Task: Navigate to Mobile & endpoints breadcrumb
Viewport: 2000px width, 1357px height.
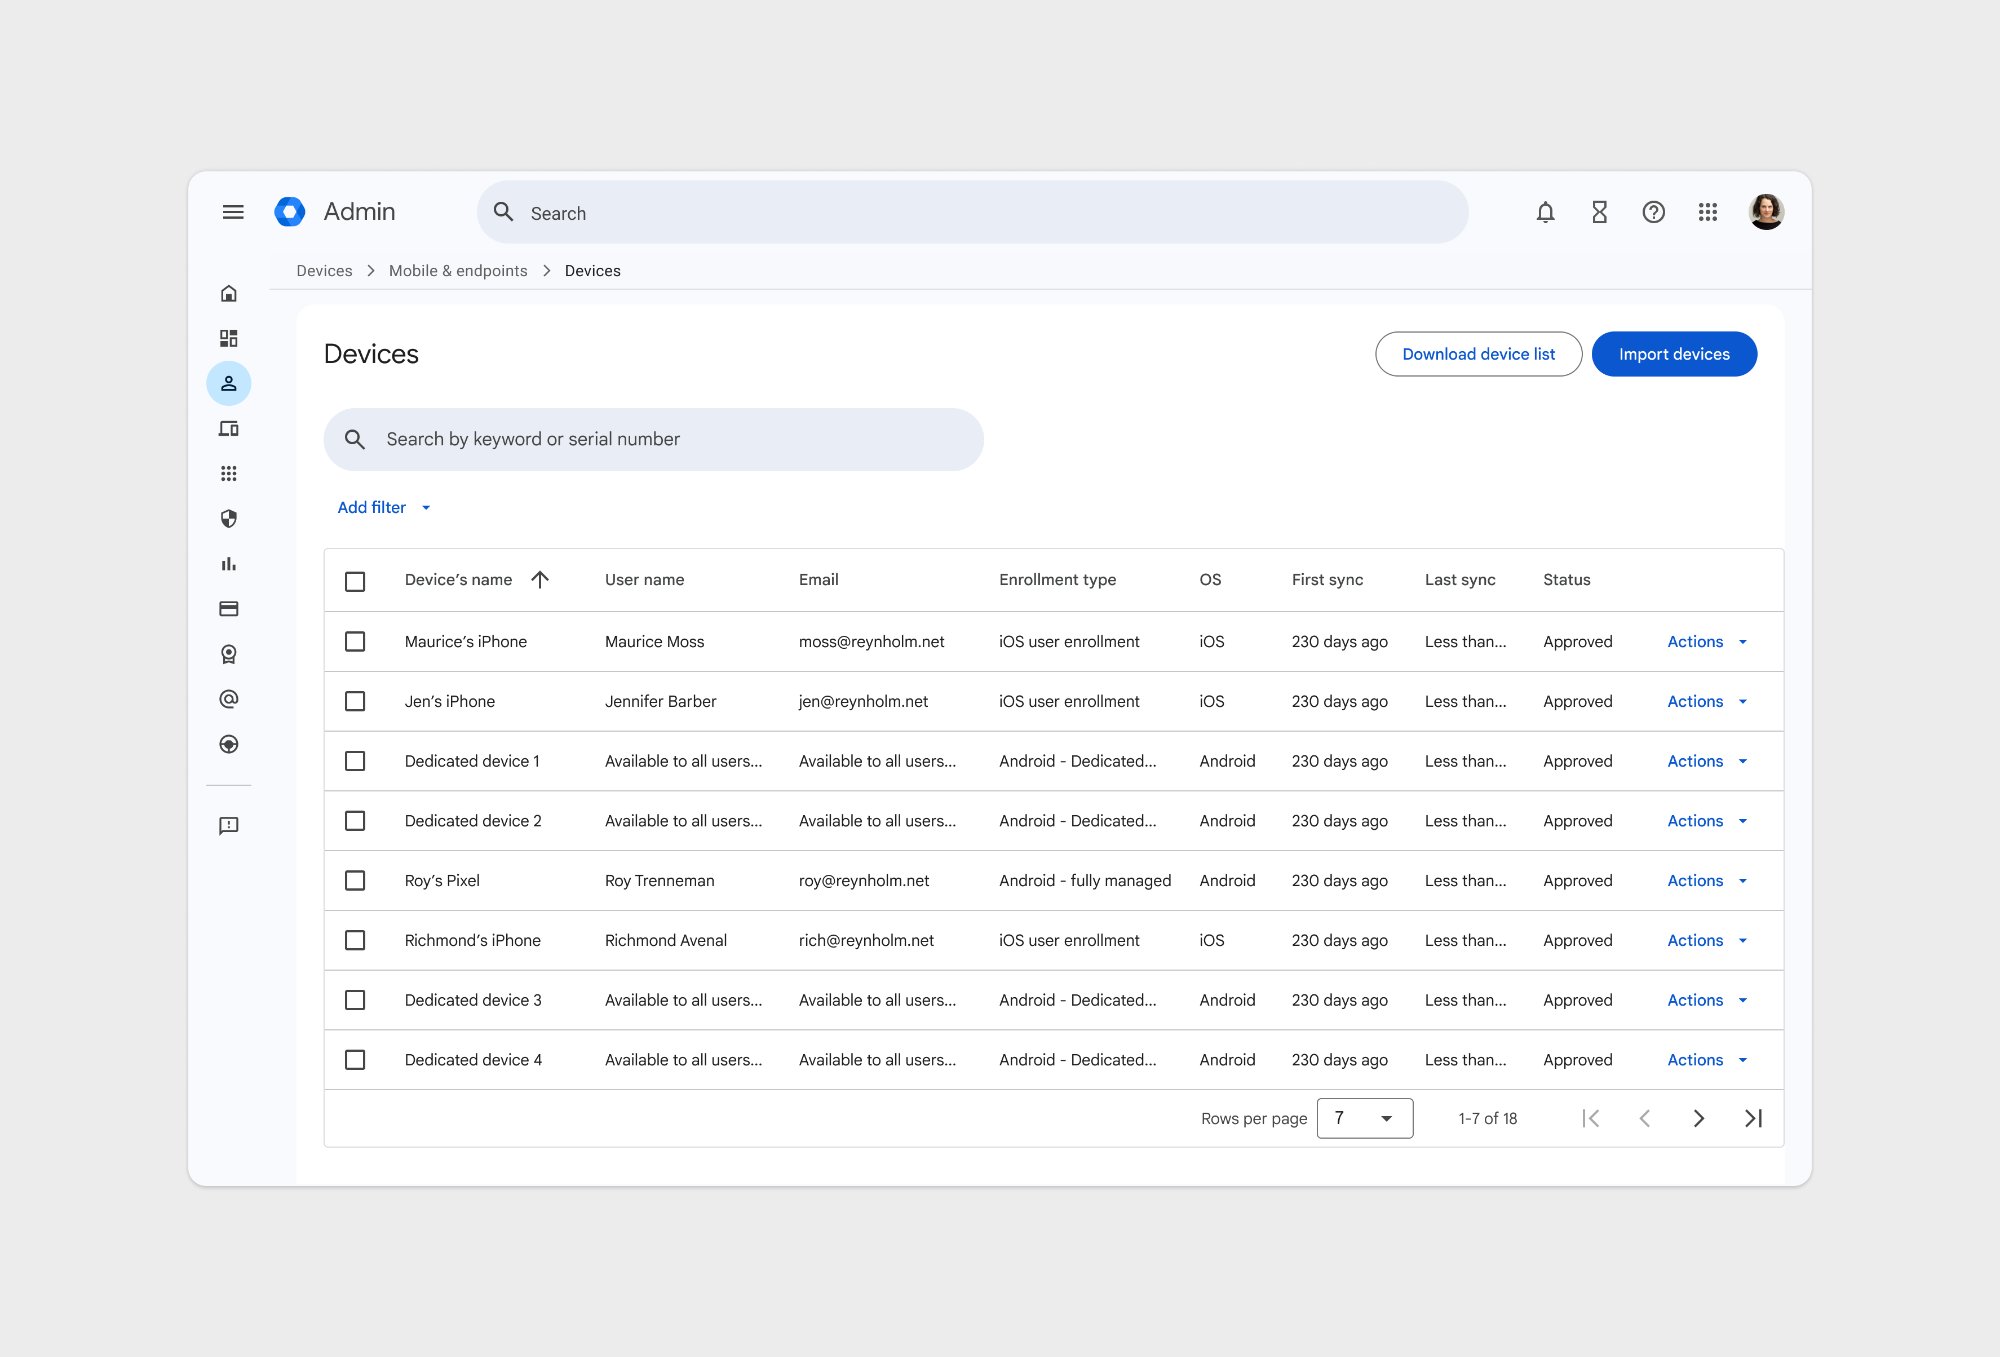Action: pyautogui.click(x=457, y=271)
